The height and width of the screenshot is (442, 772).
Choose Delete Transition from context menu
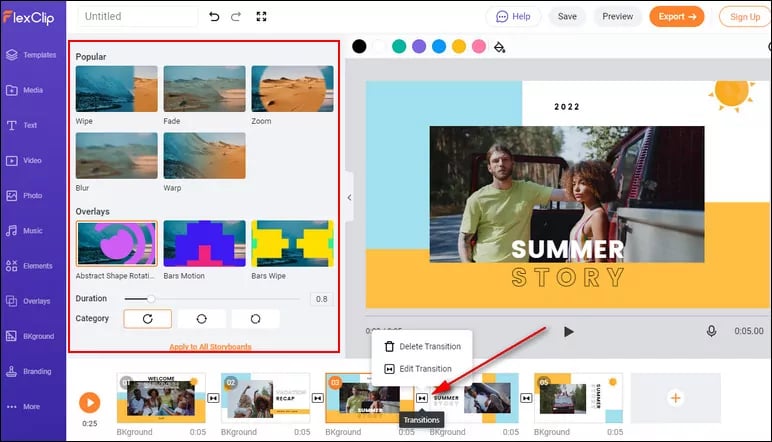click(x=422, y=347)
